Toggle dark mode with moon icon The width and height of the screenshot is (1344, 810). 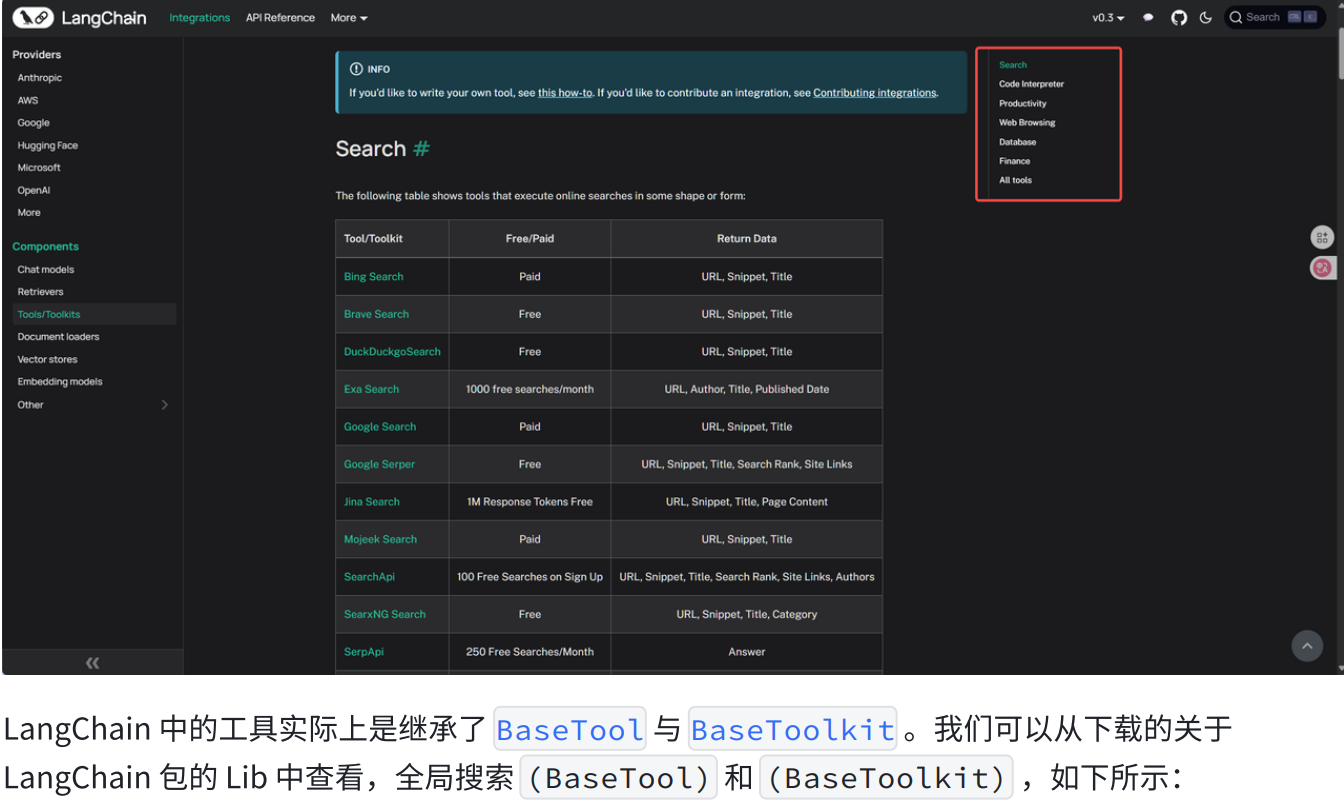pos(1205,17)
